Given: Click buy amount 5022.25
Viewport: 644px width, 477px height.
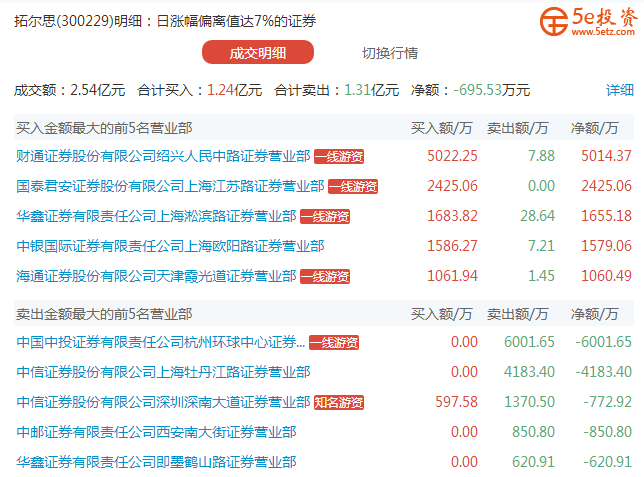Looking at the screenshot, I should click(x=452, y=156).
